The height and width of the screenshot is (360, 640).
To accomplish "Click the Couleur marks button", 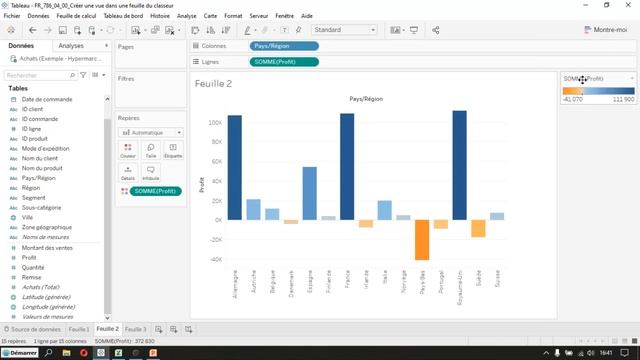I will (128, 151).
